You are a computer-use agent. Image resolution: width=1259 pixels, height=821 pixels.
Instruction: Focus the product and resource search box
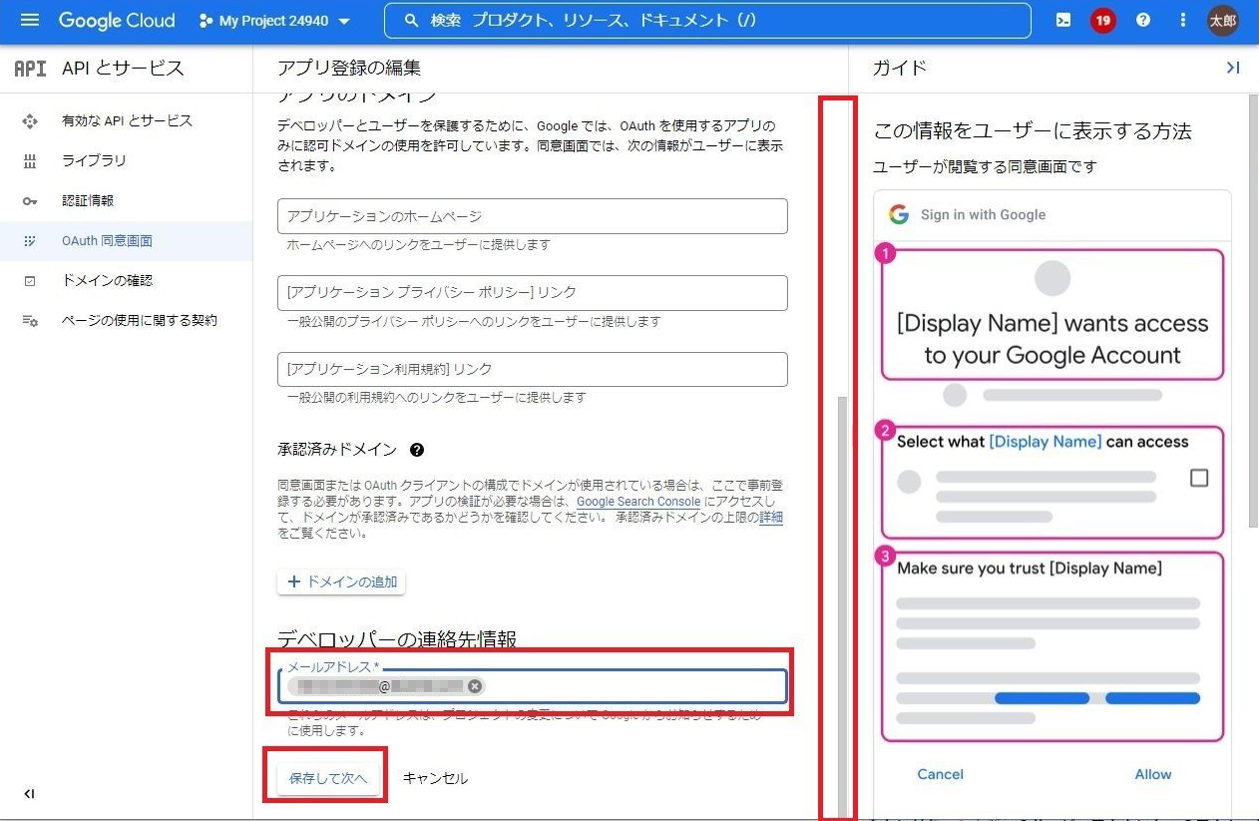click(x=707, y=21)
